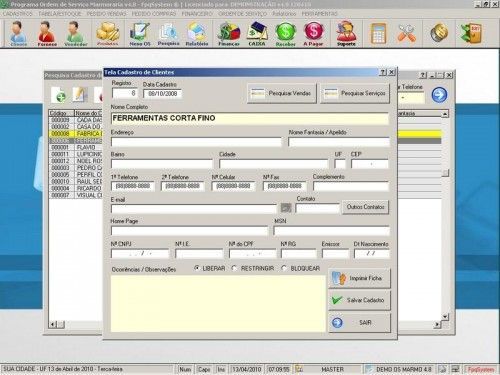The height and width of the screenshot is (375, 500).
Task: Open the PEDIDO VENDAS menu
Action: coord(106,14)
